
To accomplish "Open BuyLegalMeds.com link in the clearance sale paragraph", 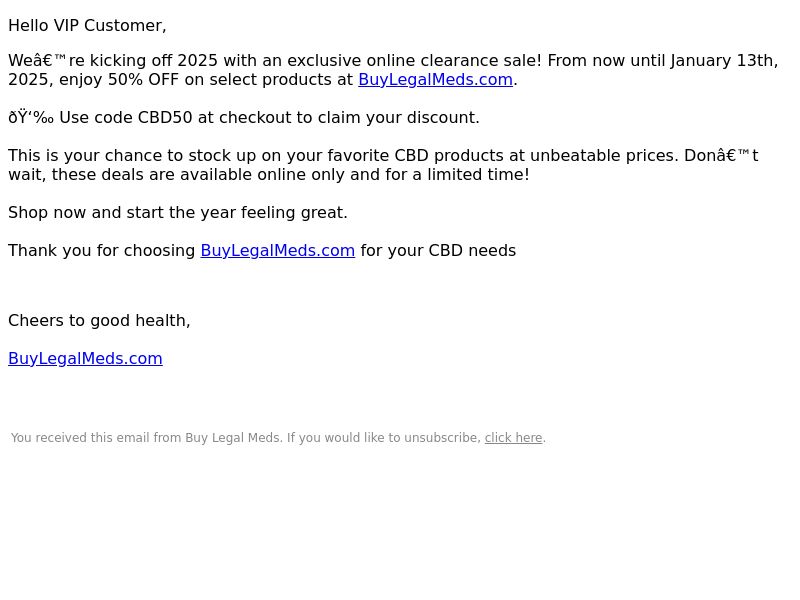I will [x=435, y=80].
